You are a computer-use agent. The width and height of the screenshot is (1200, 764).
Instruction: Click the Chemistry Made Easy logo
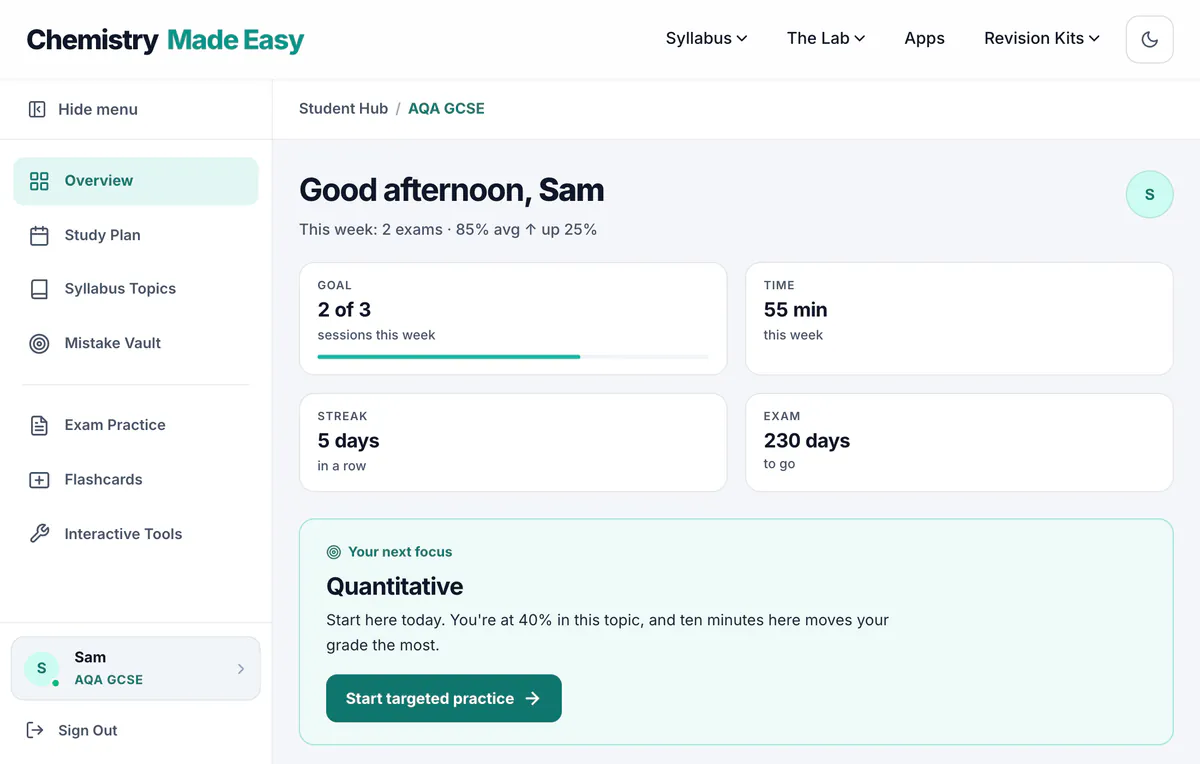click(x=165, y=40)
